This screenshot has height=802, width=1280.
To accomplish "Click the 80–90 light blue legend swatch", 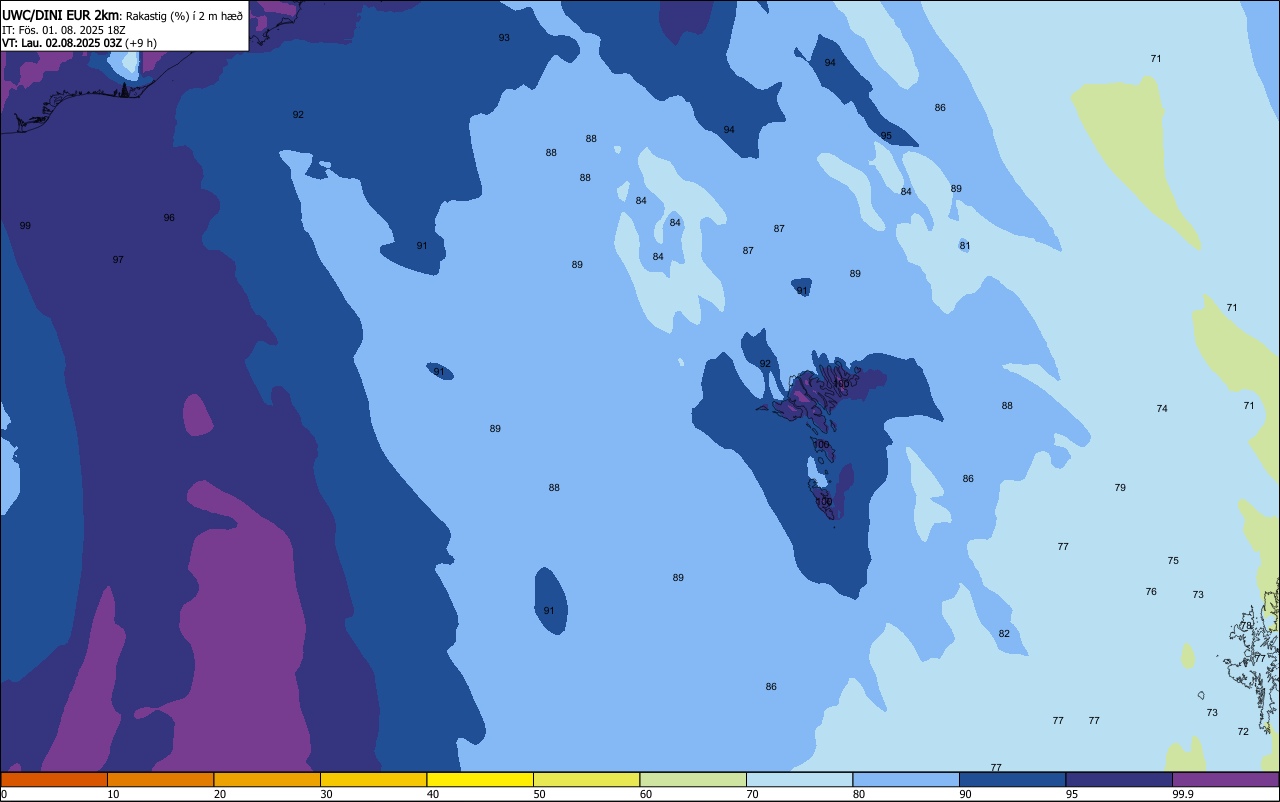I will (906, 779).
